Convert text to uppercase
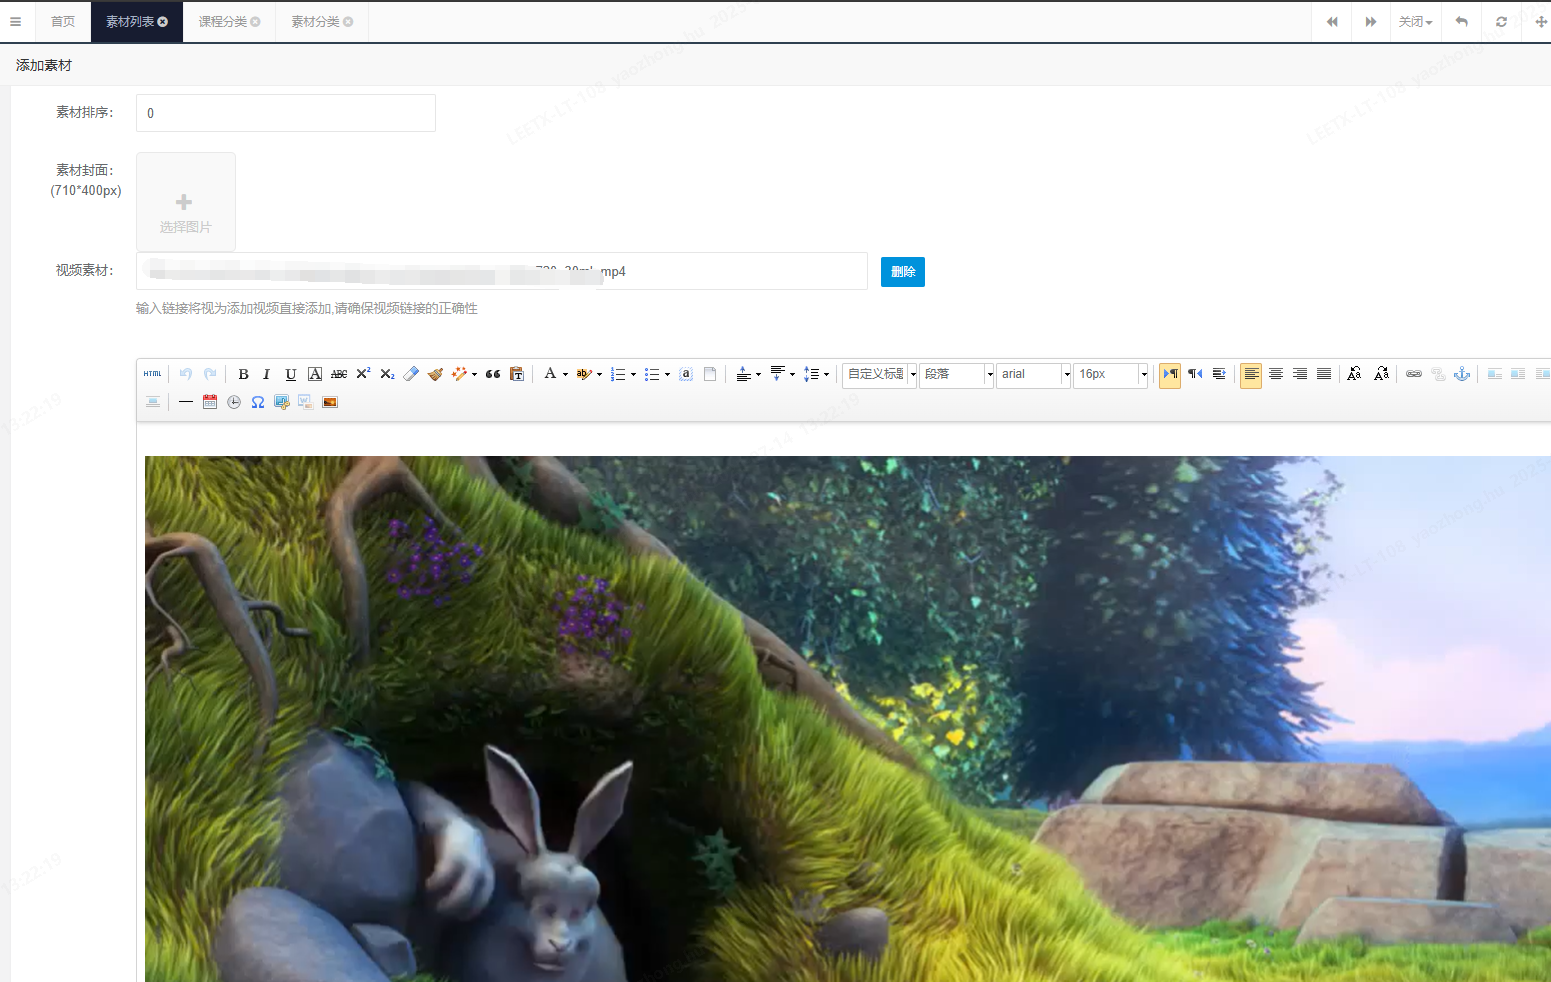The image size is (1551, 982). (1354, 374)
